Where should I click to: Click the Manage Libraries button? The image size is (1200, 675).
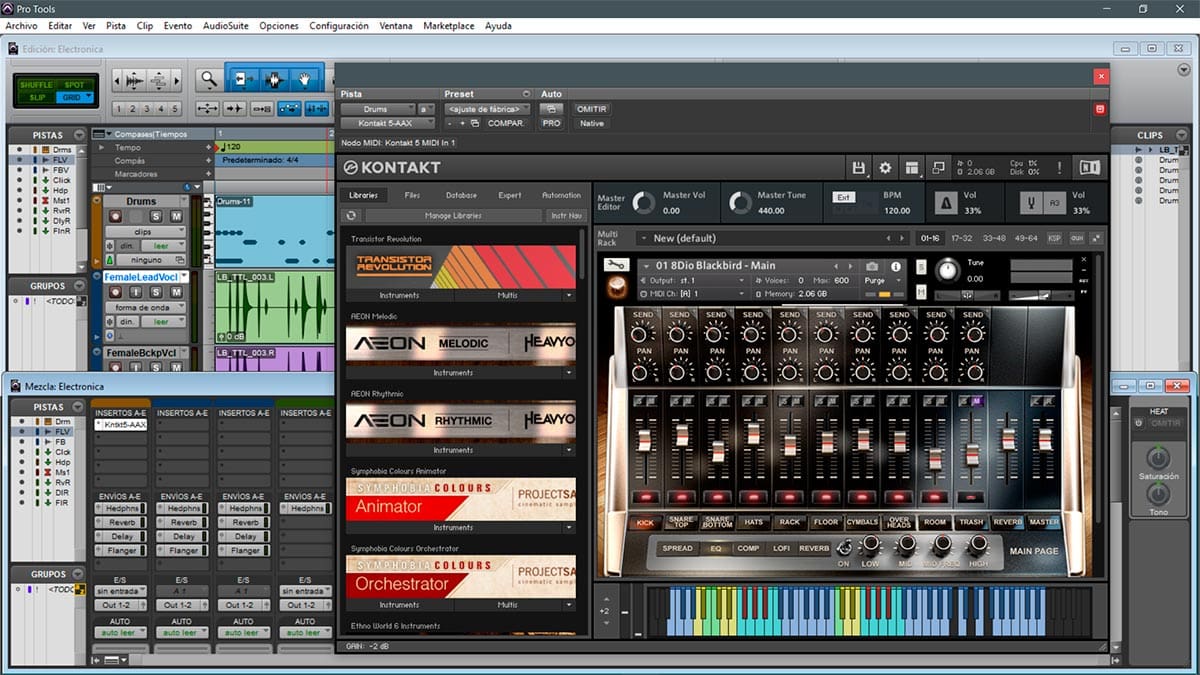[x=453, y=215]
